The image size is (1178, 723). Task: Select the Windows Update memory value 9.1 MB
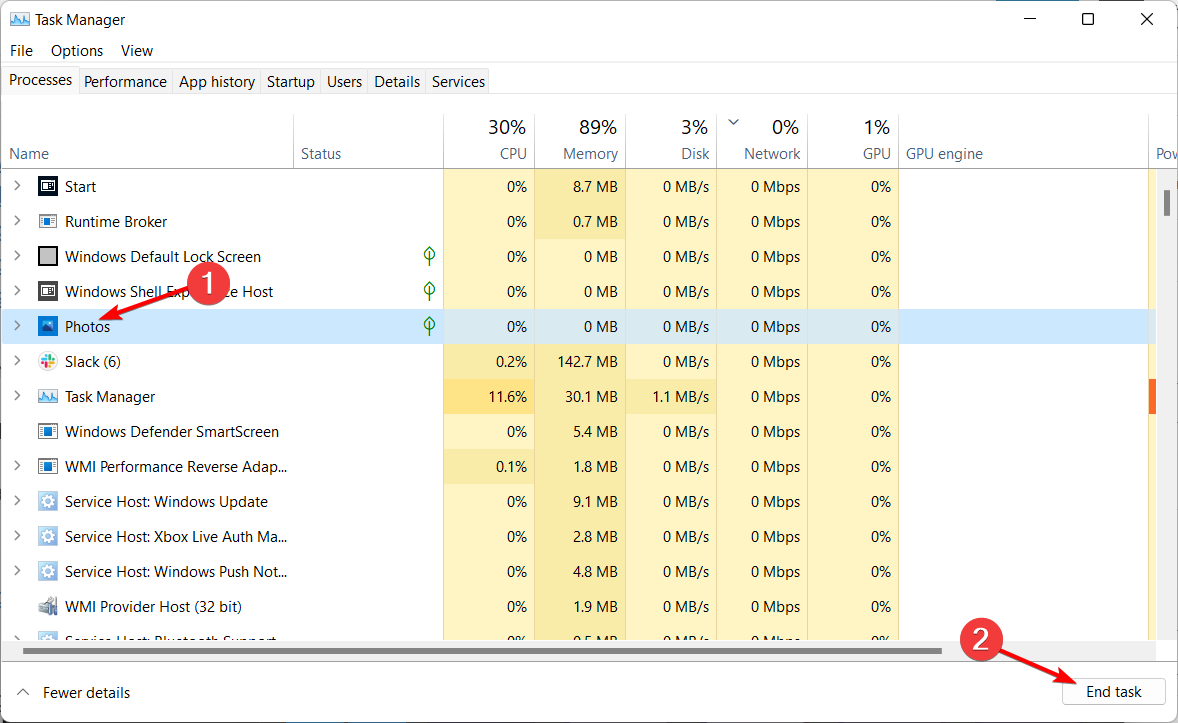pos(595,501)
